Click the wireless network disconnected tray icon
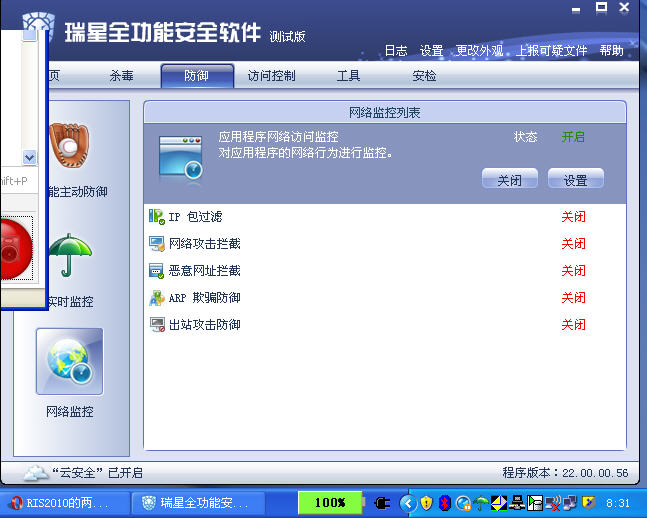This screenshot has width=647, height=518. point(553,503)
